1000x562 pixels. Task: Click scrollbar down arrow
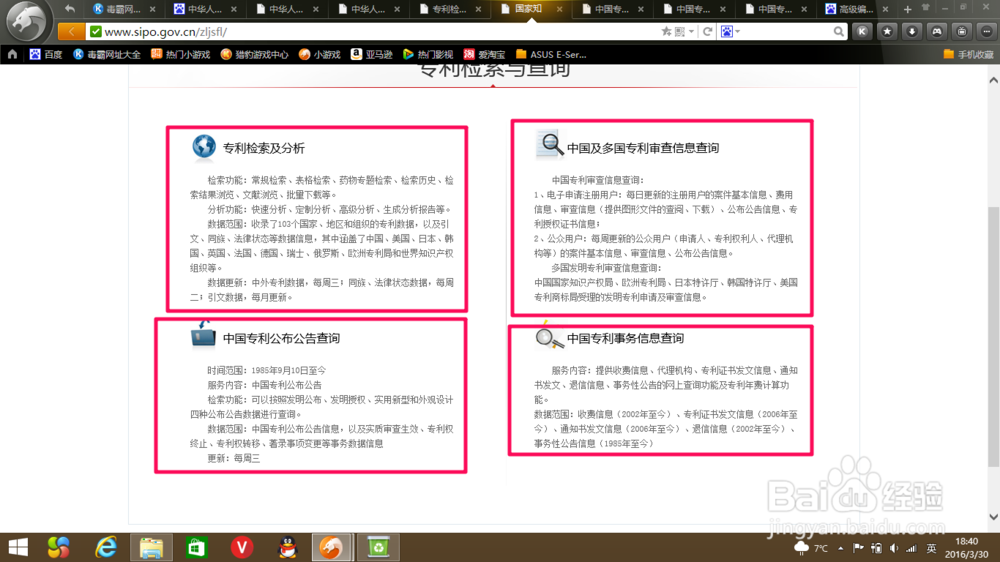pyautogui.click(x=993, y=517)
